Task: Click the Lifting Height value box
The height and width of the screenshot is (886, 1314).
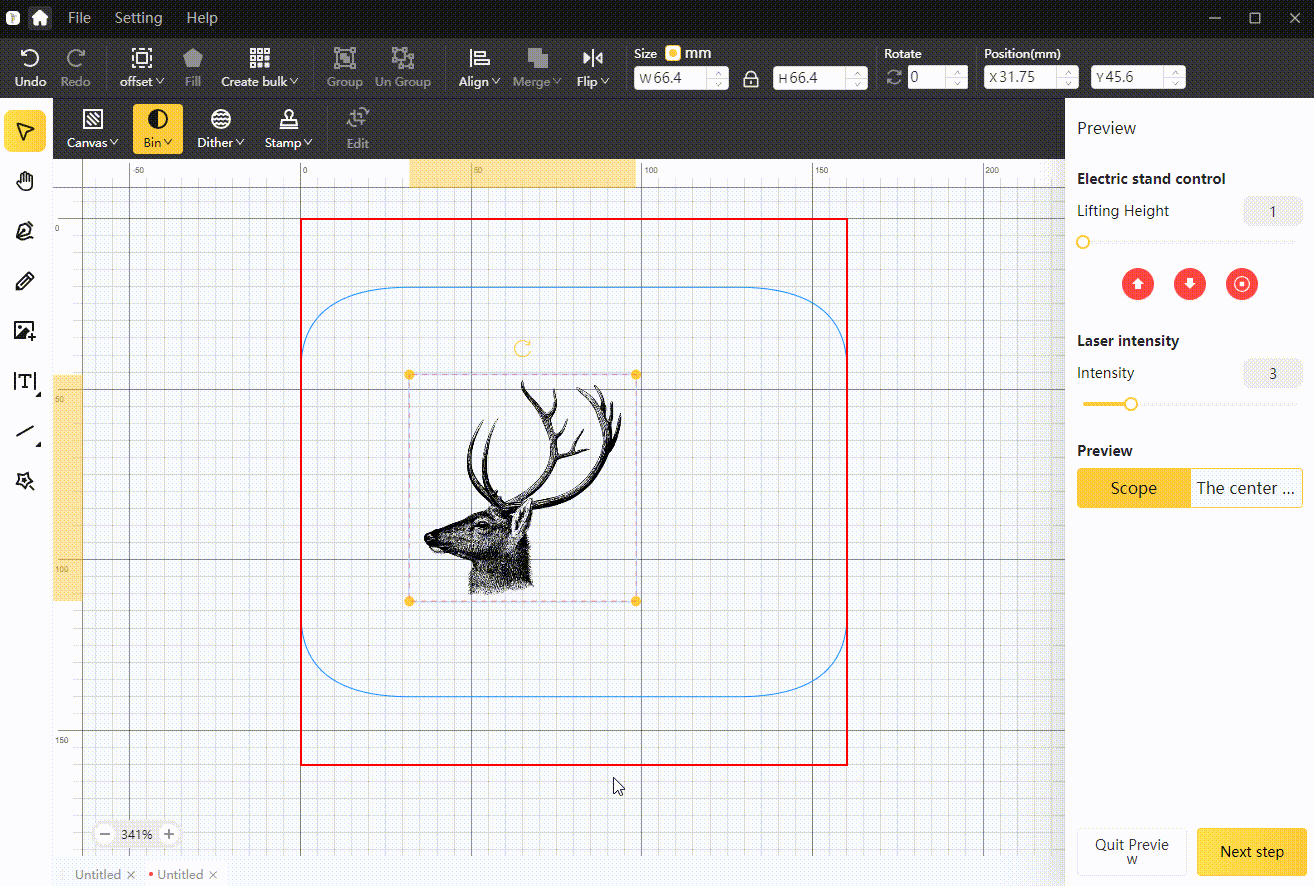Action: (x=1273, y=211)
